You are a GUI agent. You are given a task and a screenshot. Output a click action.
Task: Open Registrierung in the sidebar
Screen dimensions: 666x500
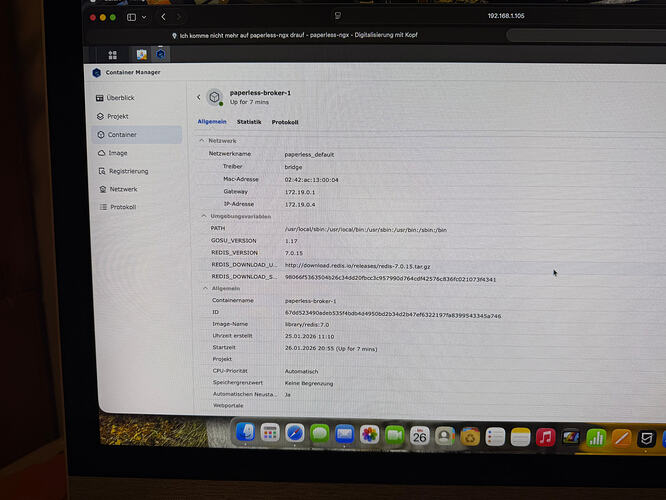click(x=128, y=171)
